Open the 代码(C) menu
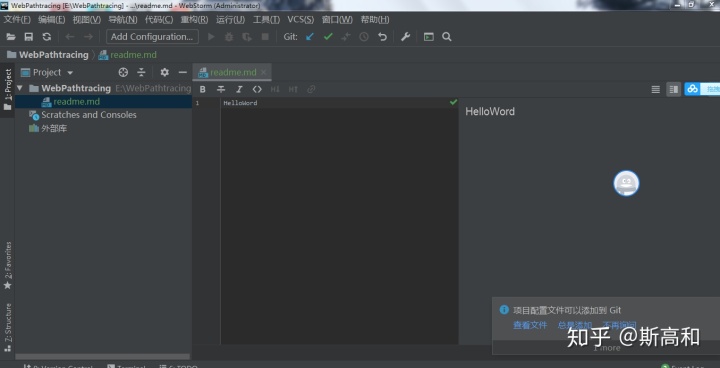Screen dimensions: 720x368 pyautogui.click(x=159, y=19)
